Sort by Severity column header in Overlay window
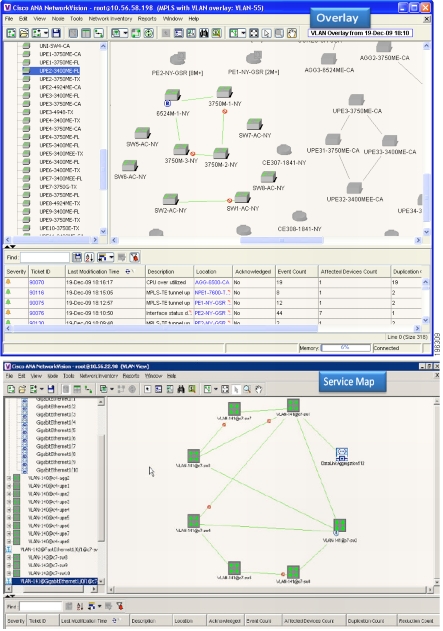 [16, 272]
